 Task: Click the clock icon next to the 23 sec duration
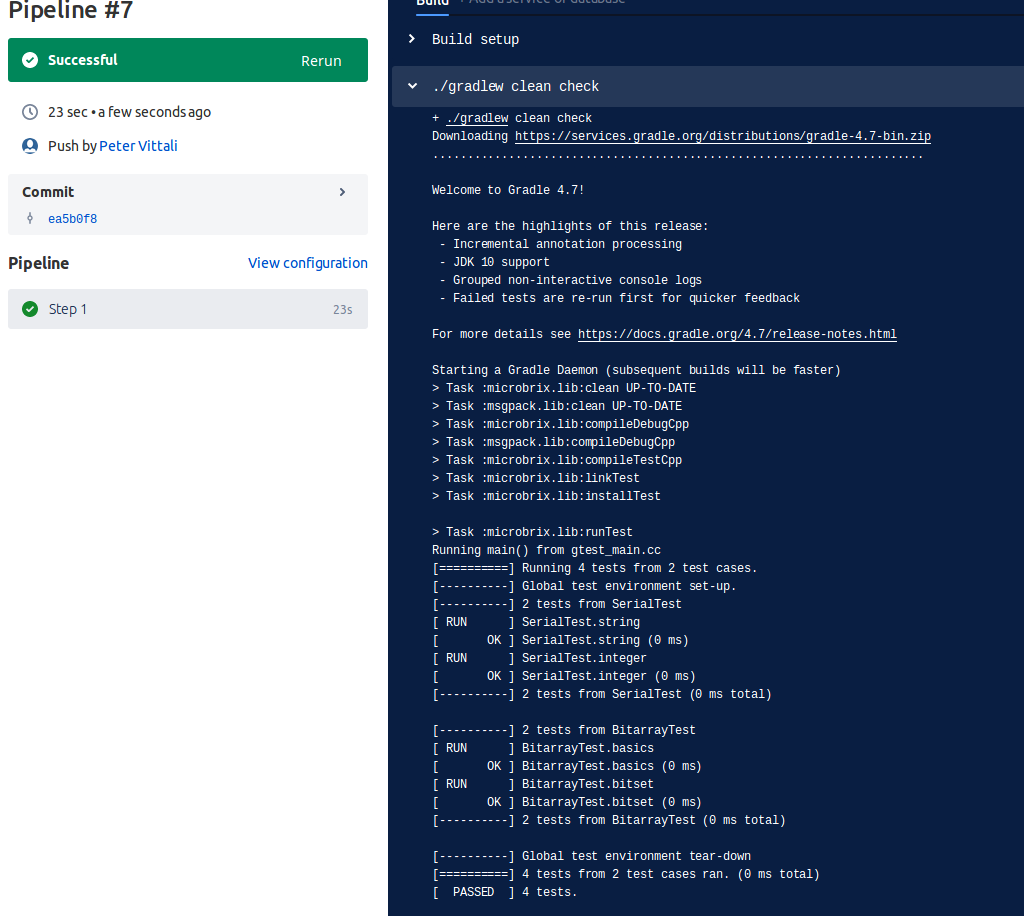[x=29, y=111]
